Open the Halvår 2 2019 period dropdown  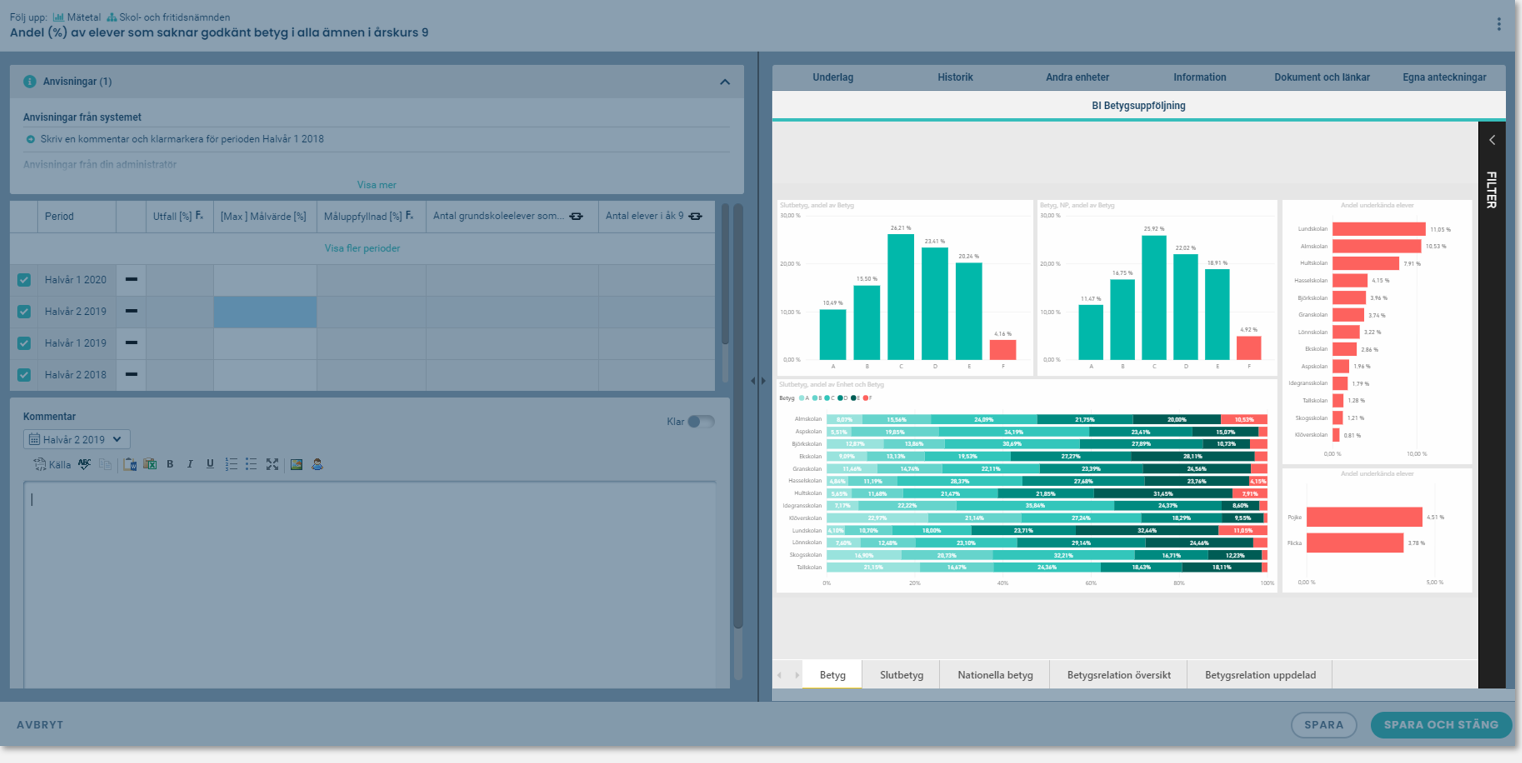(x=76, y=439)
